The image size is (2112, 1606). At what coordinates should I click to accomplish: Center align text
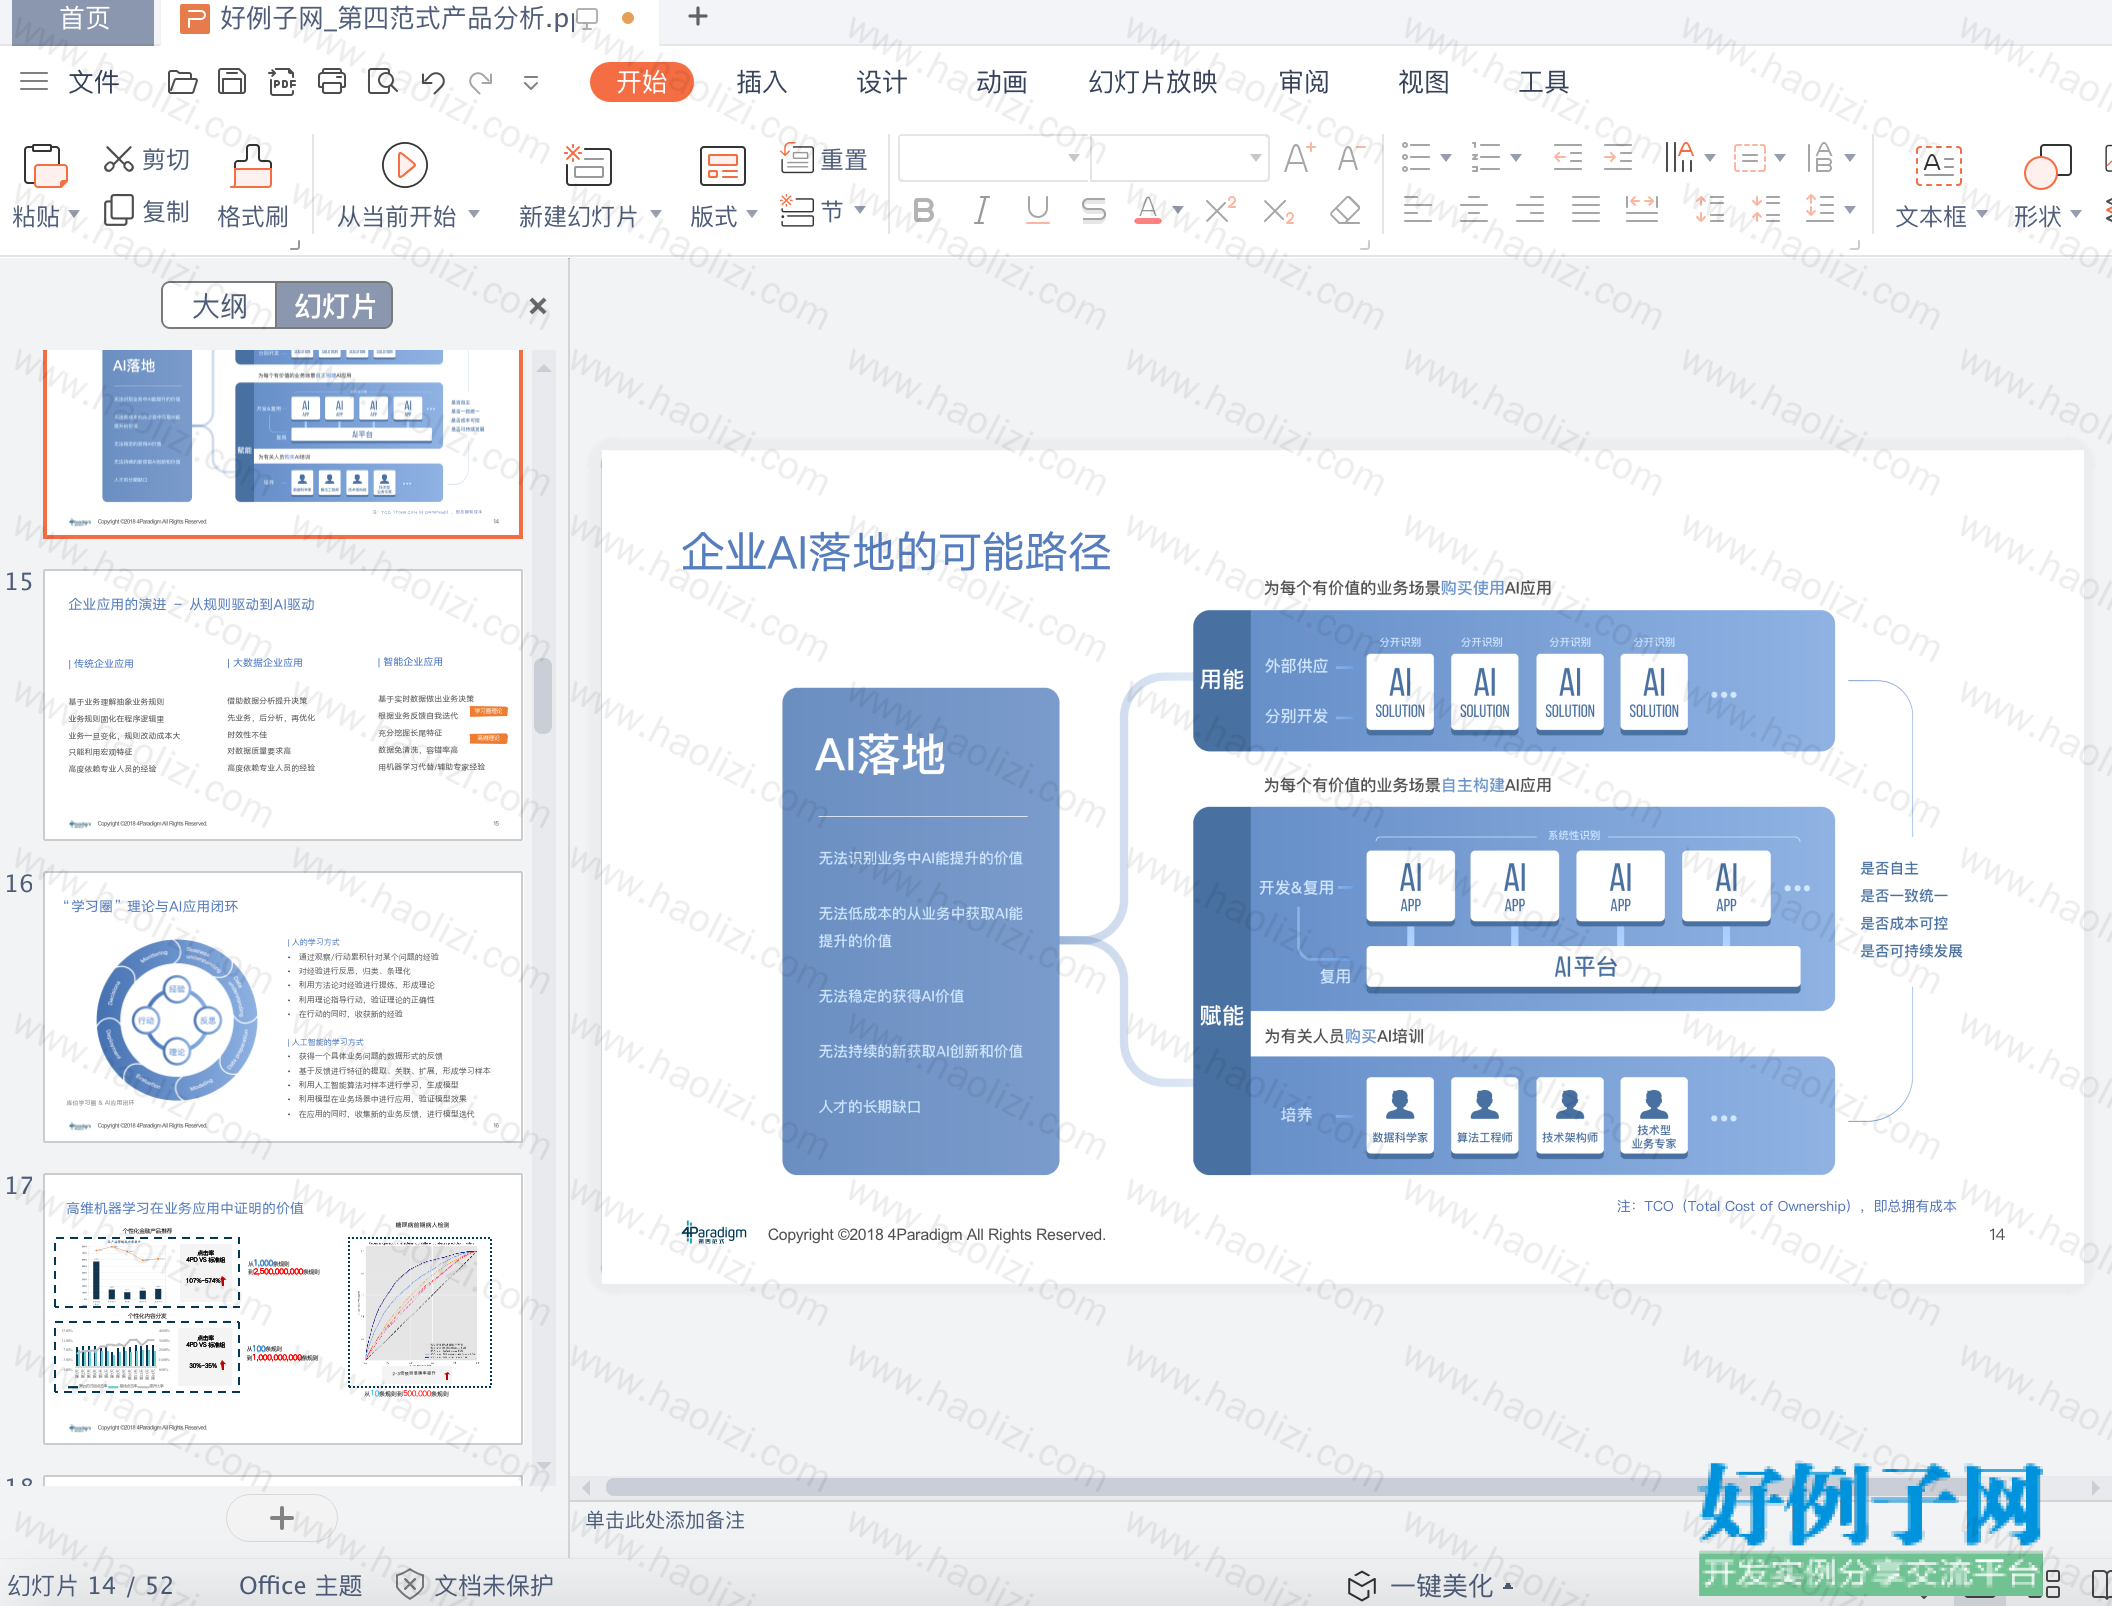[x=1473, y=210]
